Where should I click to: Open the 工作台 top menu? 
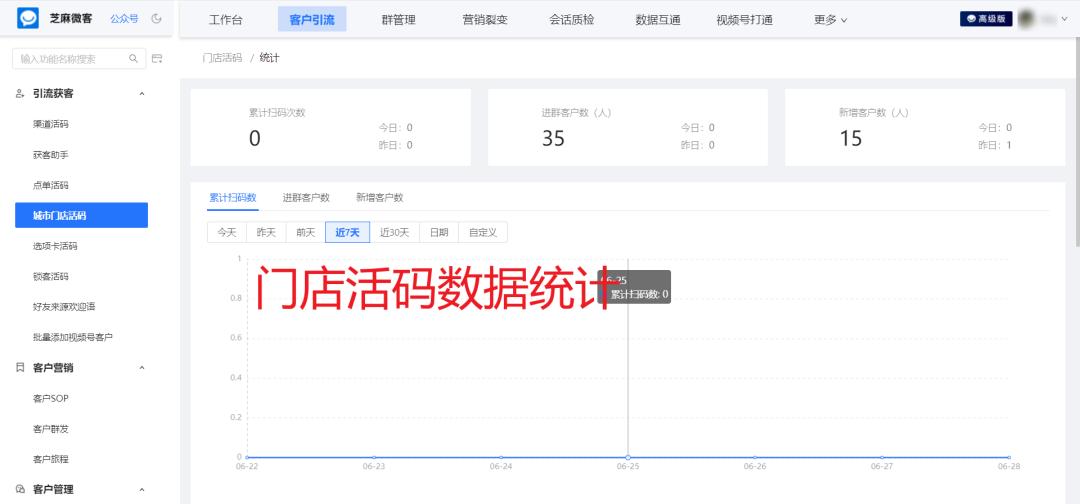click(225, 20)
